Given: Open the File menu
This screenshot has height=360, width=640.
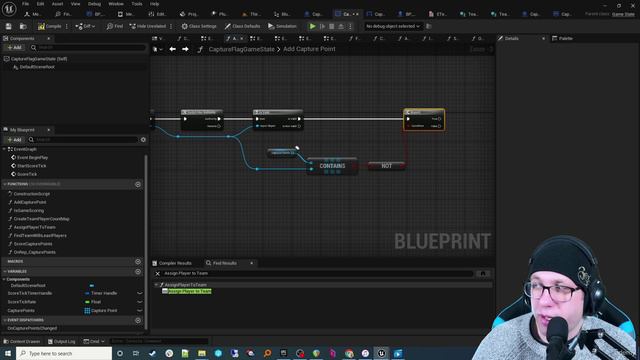Looking at the screenshot, I should [25, 4].
